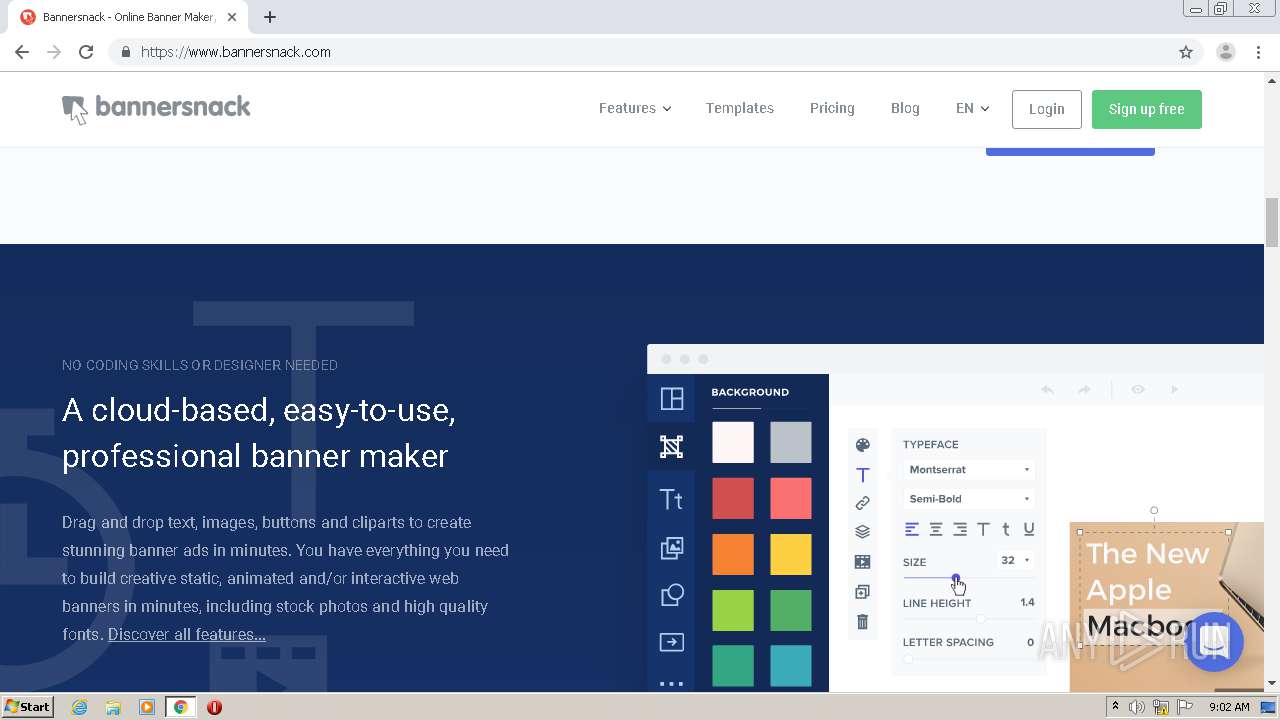Click the blue T text properties icon
The image size is (1280, 720).
[x=863, y=475]
